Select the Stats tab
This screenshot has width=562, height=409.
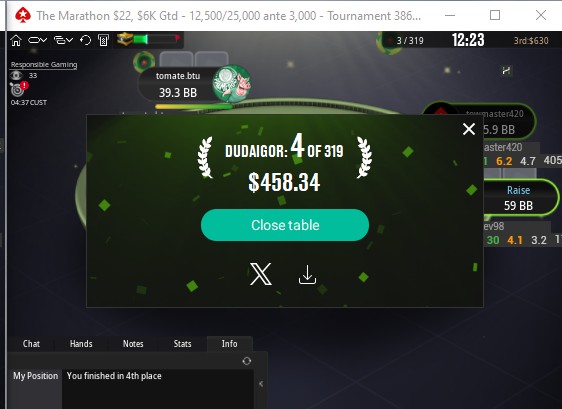click(x=182, y=343)
